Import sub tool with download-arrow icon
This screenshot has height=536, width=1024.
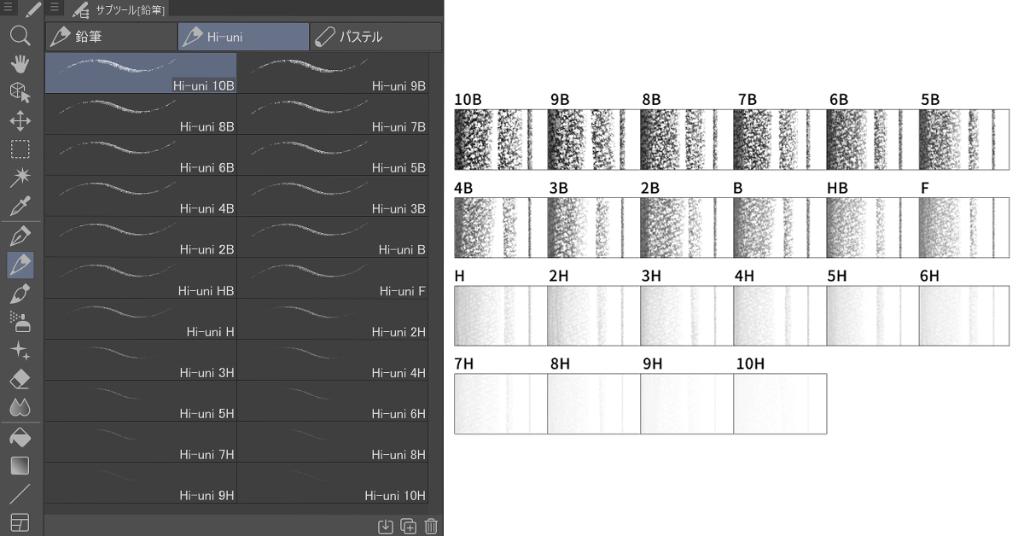click(x=385, y=526)
